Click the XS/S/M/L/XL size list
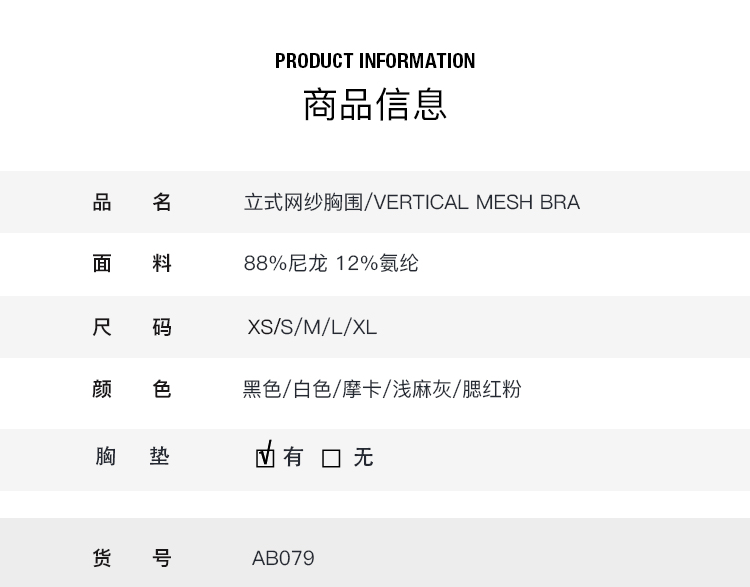Screen dimensions: 750x587 [312, 327]
